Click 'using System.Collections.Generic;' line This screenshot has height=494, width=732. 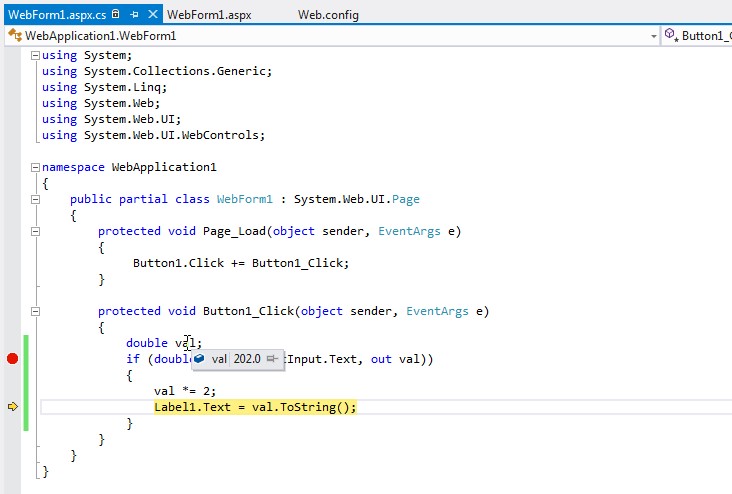[157, 71]
